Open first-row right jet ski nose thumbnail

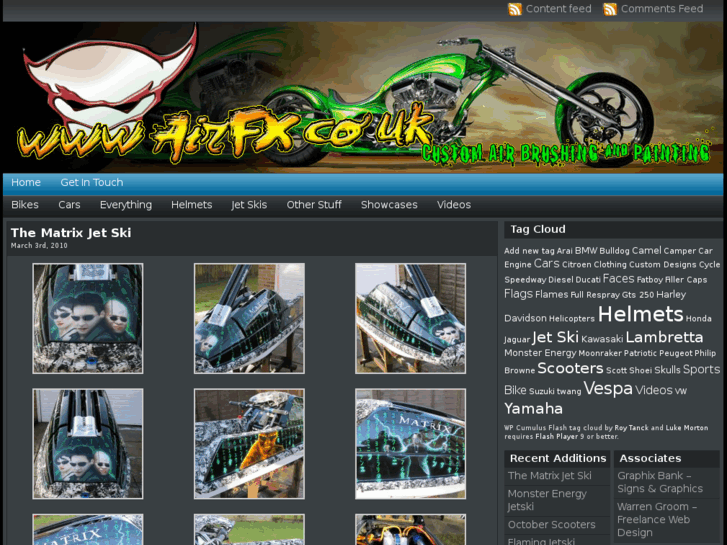410,319
